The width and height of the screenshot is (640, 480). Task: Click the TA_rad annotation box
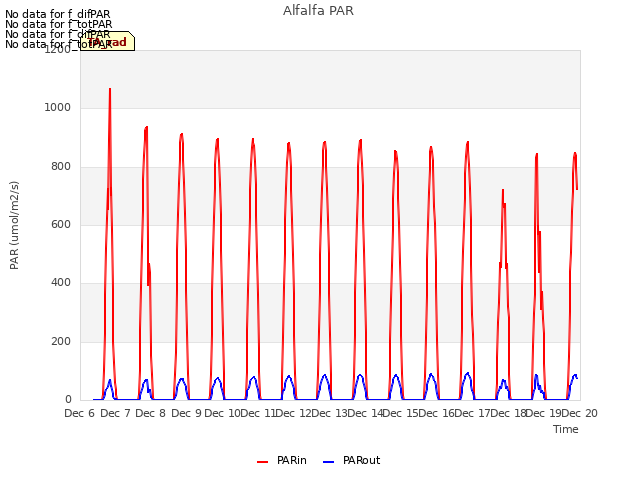(107, 41)
